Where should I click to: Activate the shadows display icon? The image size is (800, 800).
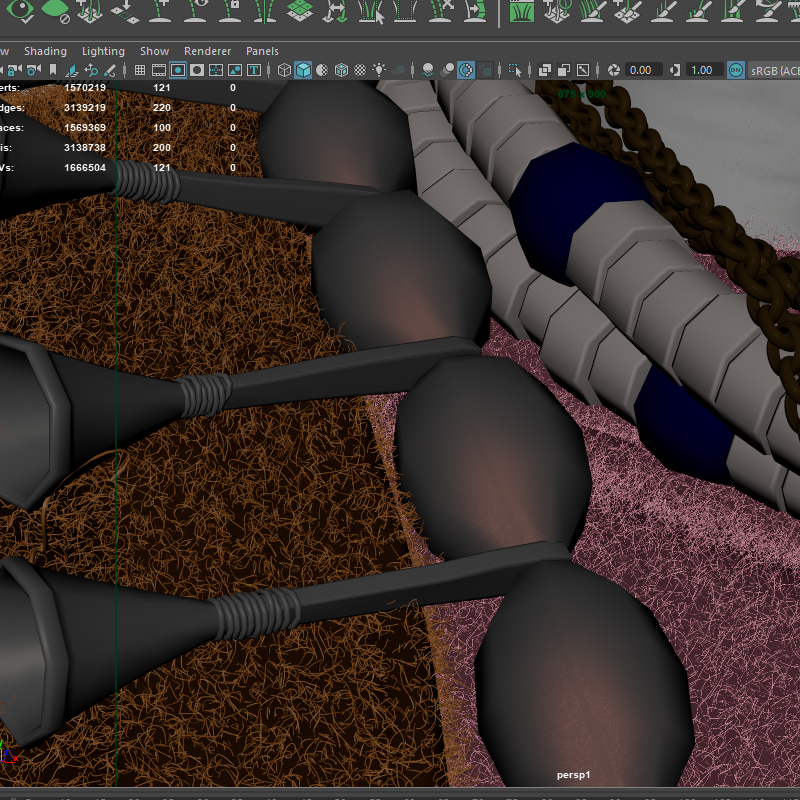[400, 70]
